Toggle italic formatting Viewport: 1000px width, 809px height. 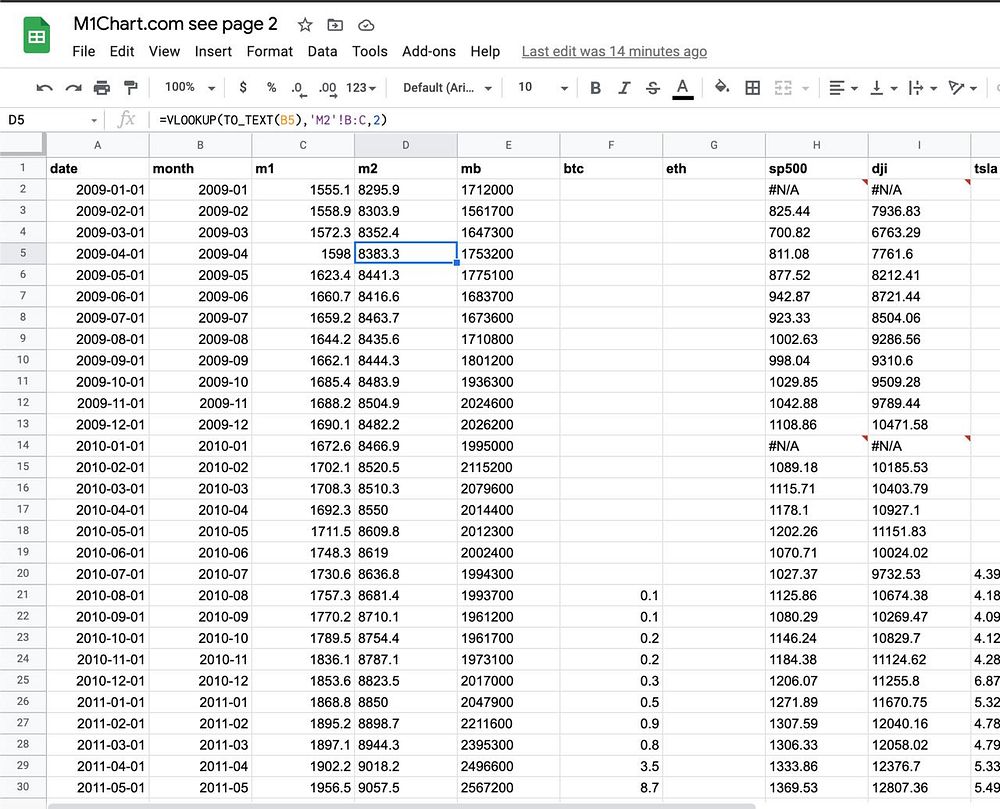(x=624, y=88)
